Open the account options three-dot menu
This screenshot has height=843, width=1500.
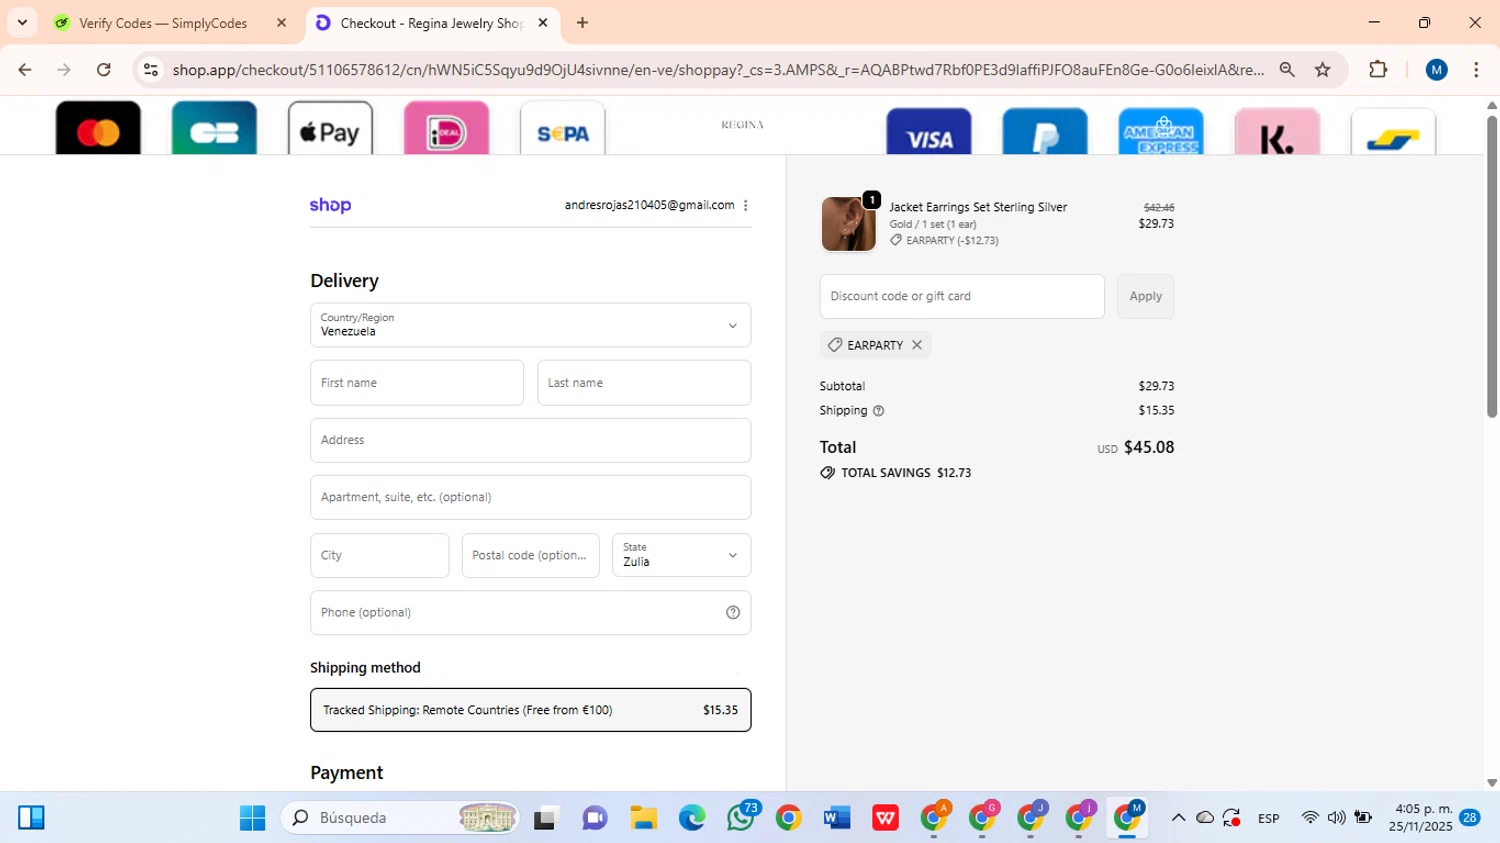(x=746, y=205)
